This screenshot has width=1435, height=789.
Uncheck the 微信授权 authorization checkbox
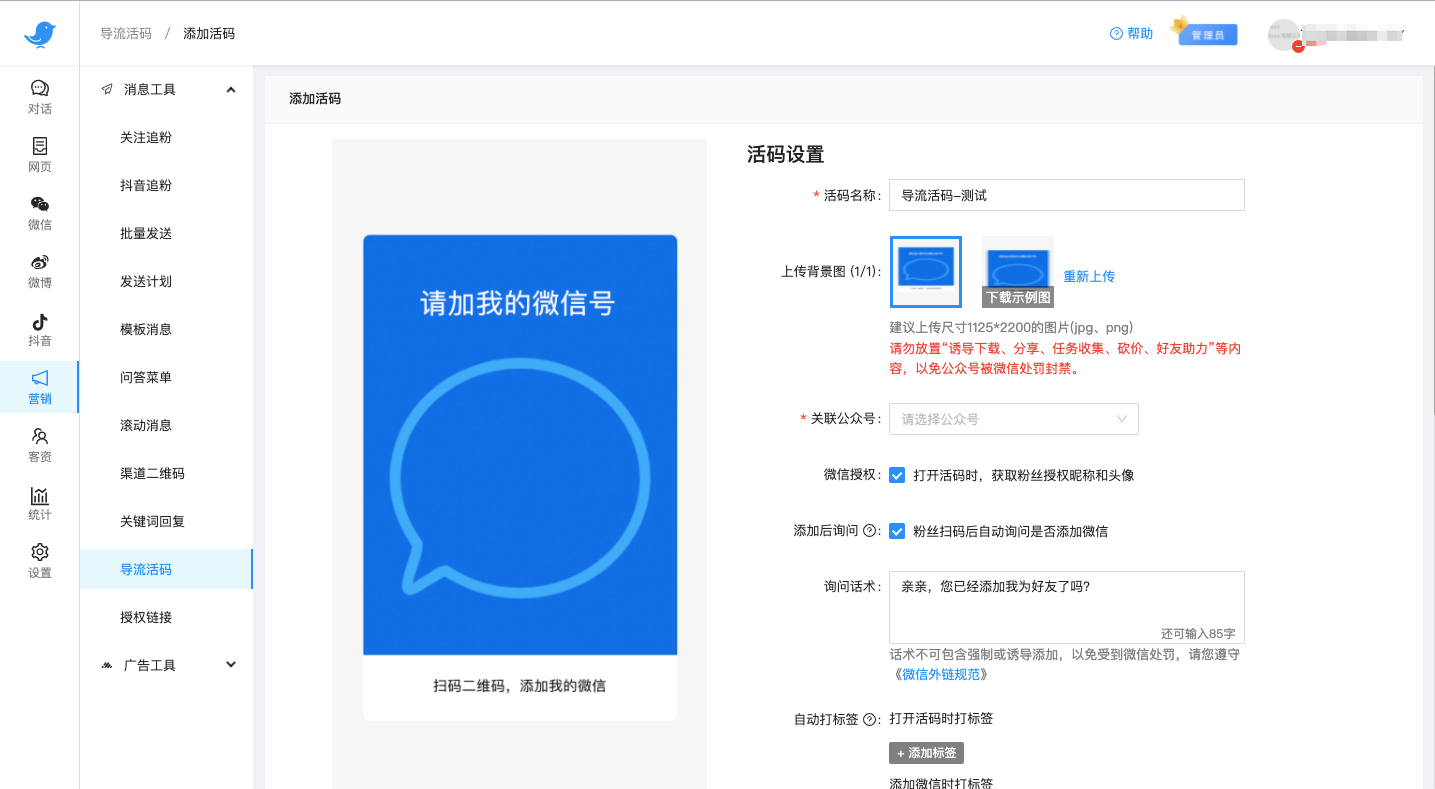pos(898,475)
